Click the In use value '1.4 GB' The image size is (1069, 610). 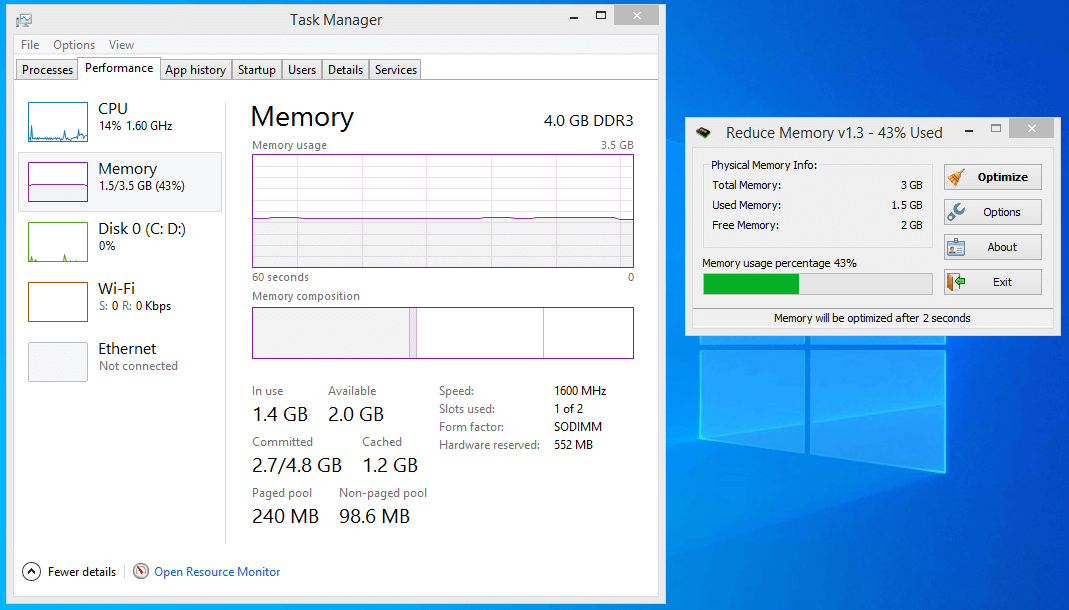click(x=280, y=414)
